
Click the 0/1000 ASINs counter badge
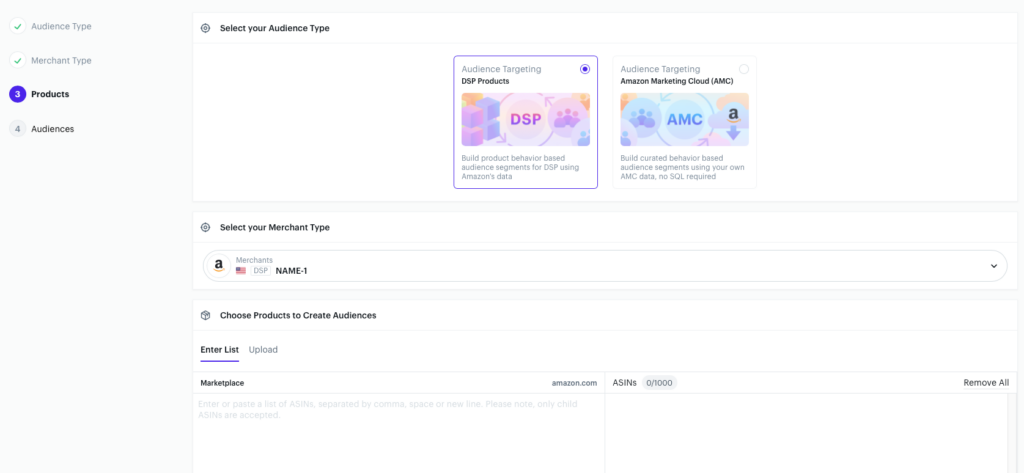coord(659,383)
